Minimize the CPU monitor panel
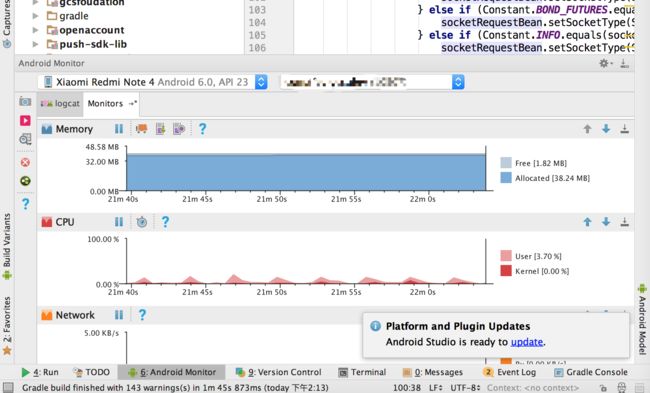This screenshot has width=650, height=393. click(x=625, y=222)
